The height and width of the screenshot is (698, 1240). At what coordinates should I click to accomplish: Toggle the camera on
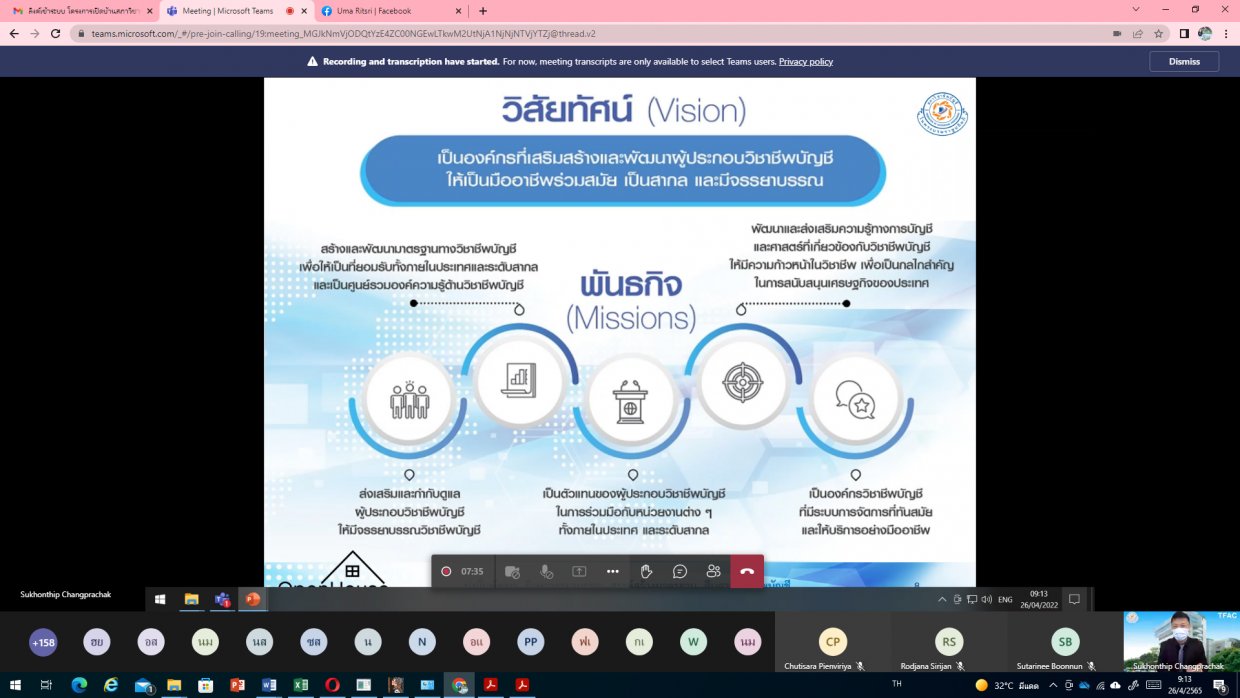[x=512, y=571]
